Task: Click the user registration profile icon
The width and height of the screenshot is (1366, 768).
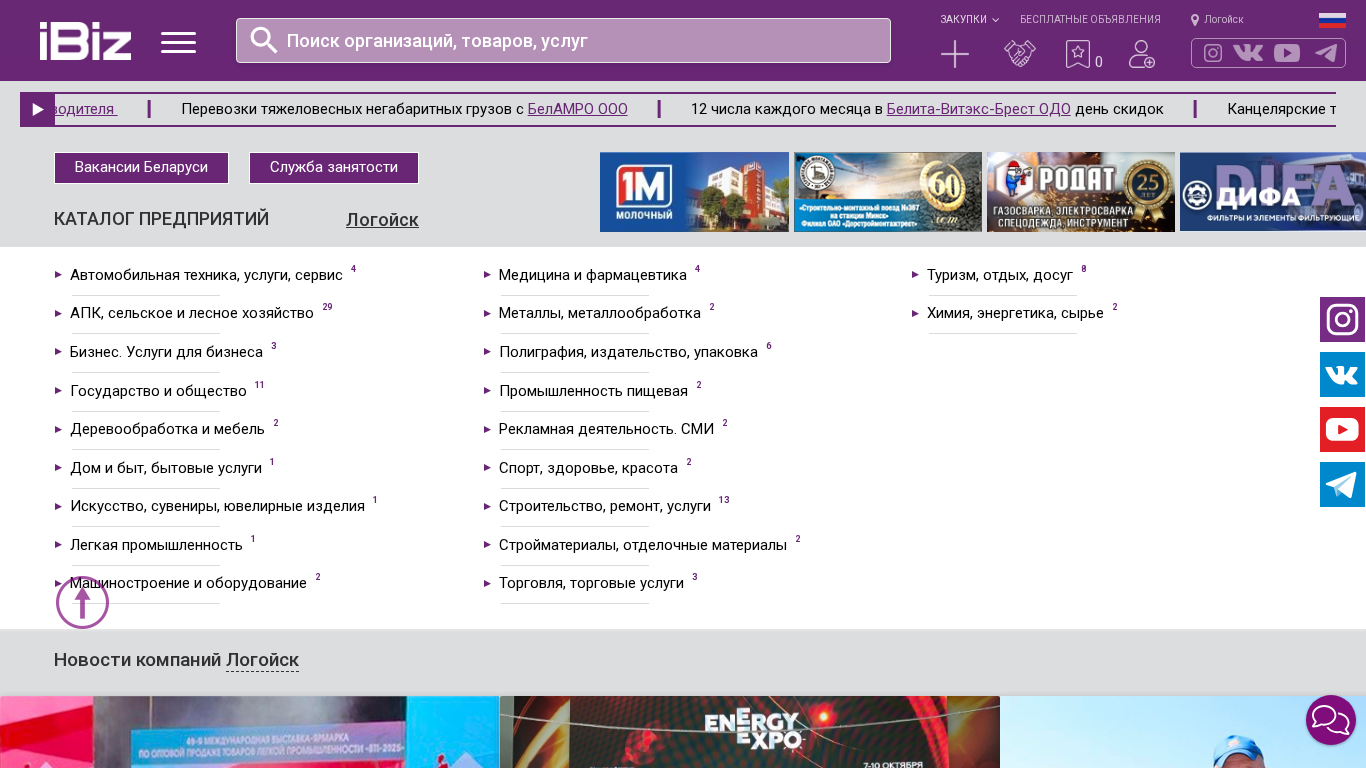Action: tap(1141, 54)
